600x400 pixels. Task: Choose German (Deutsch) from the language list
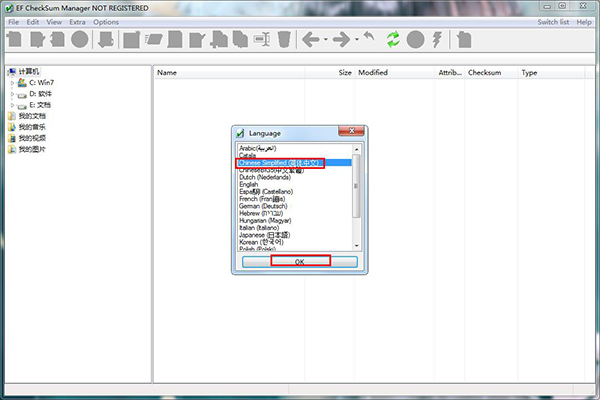pos(264,205)
